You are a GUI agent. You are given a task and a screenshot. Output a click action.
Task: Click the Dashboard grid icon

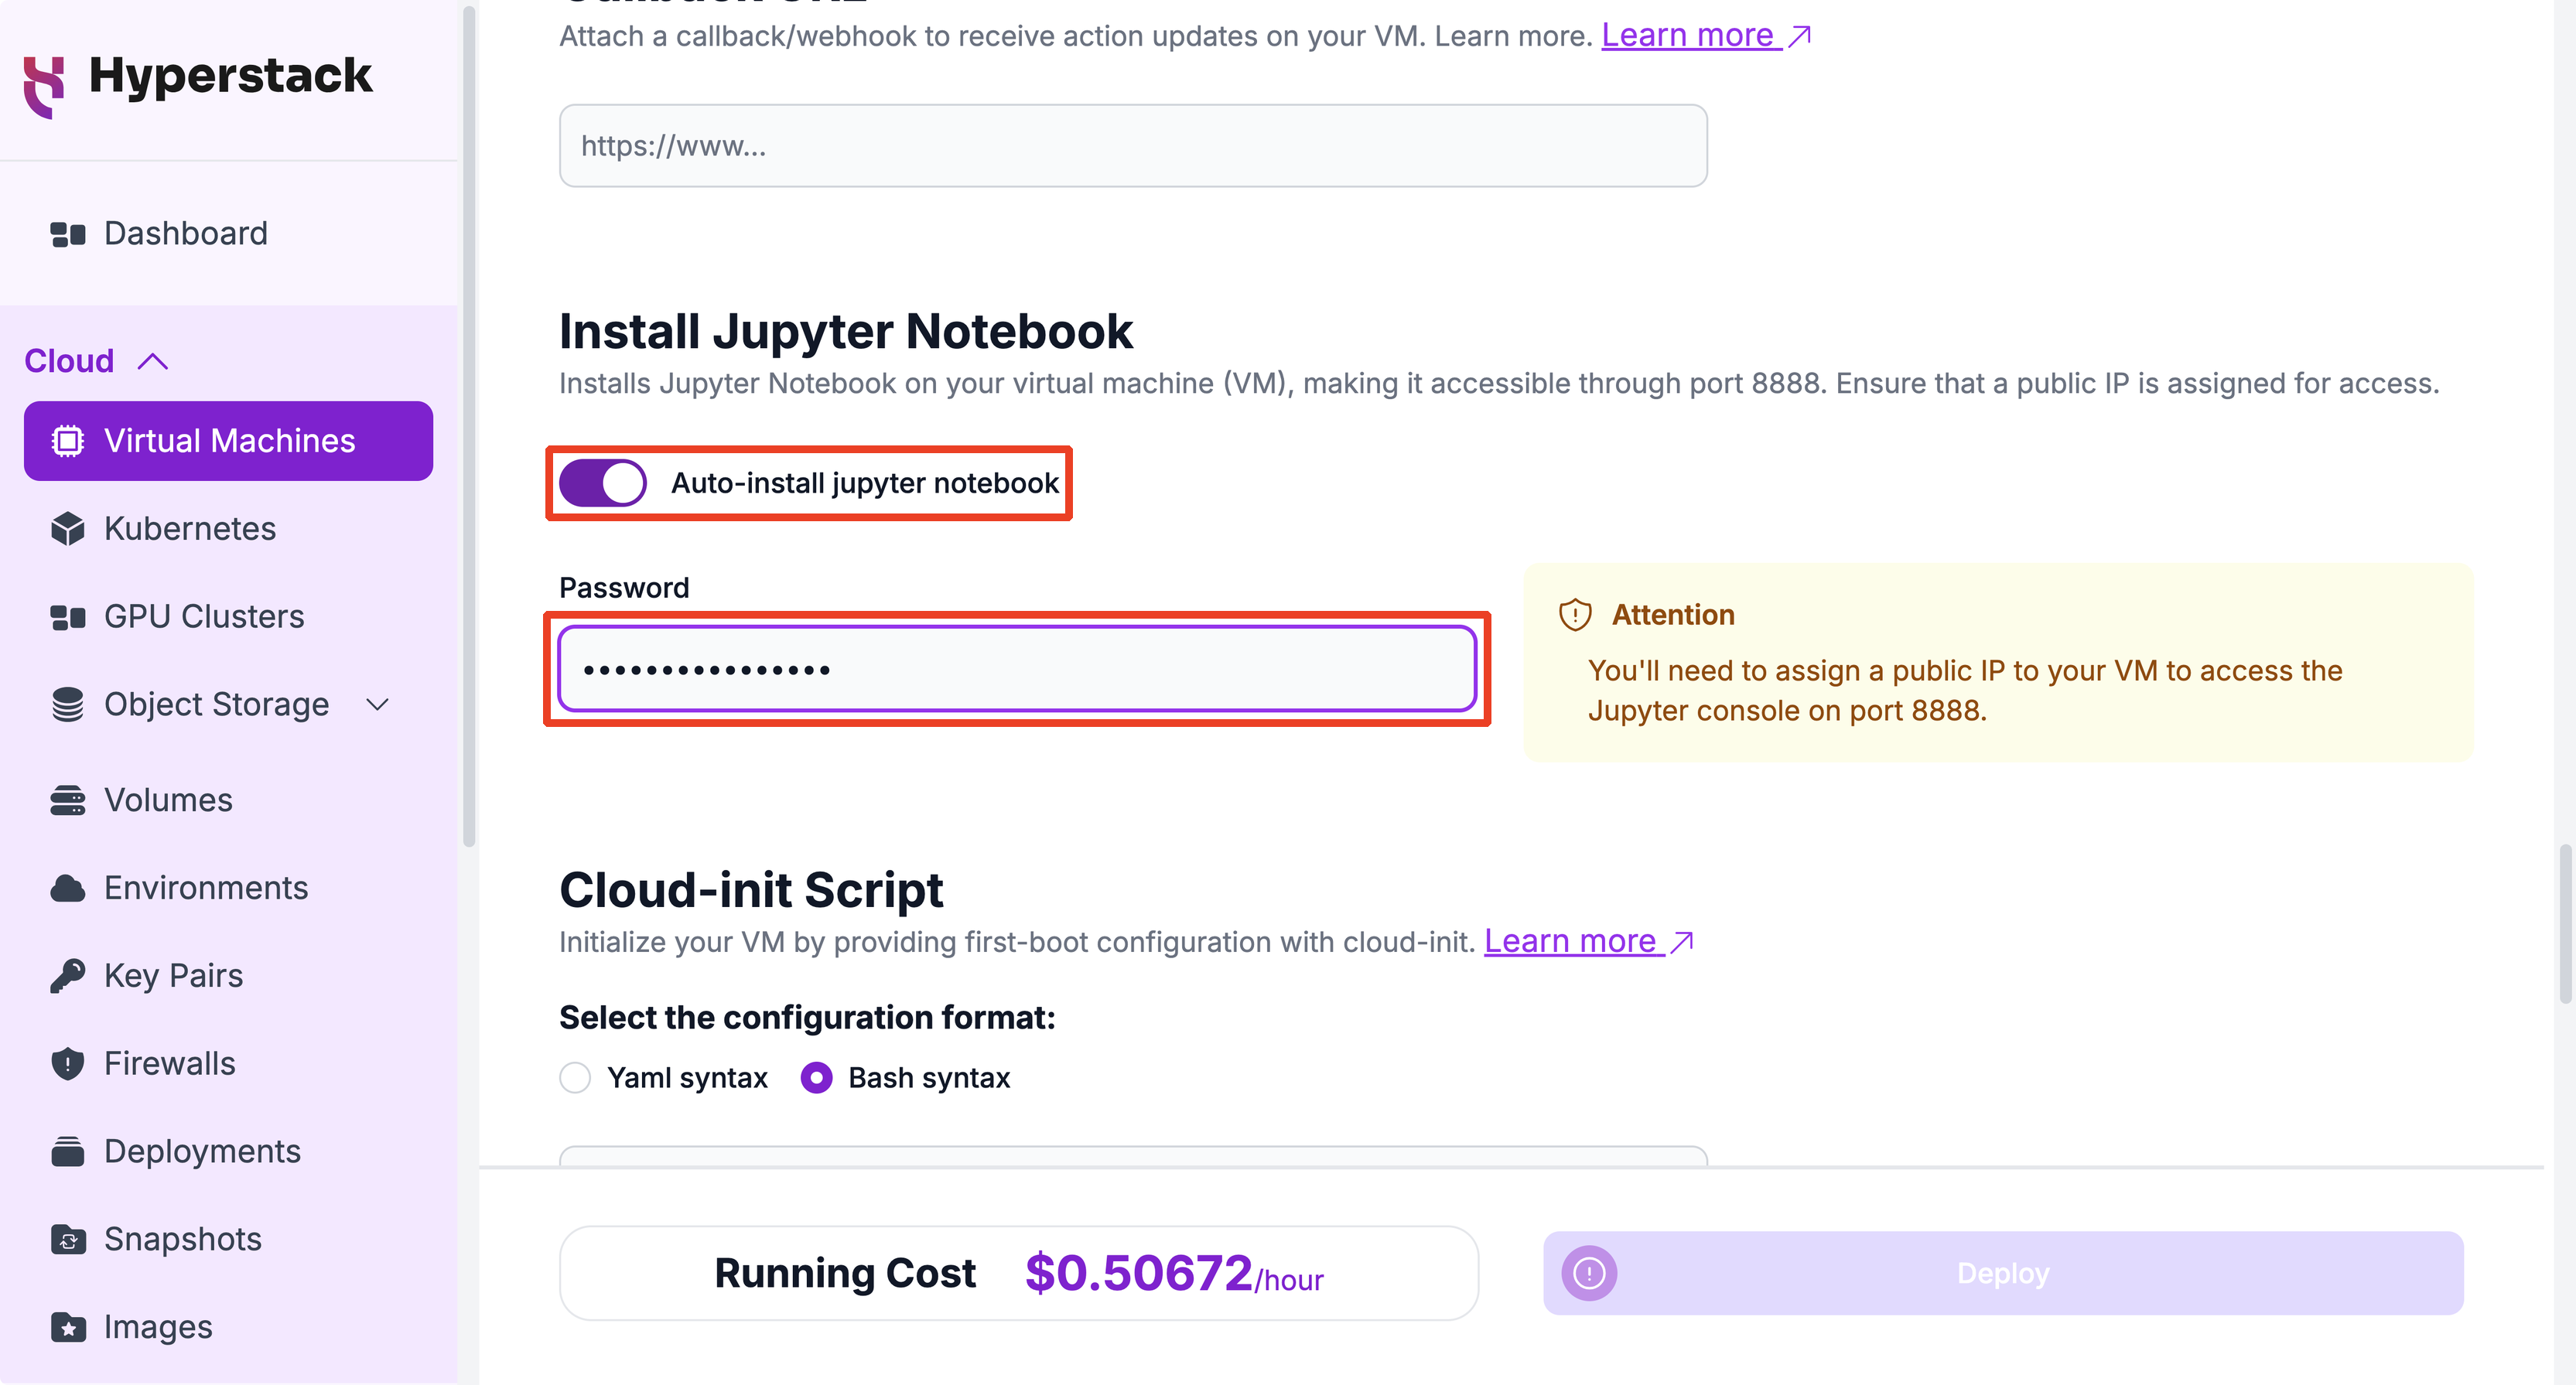coord(67,234)
